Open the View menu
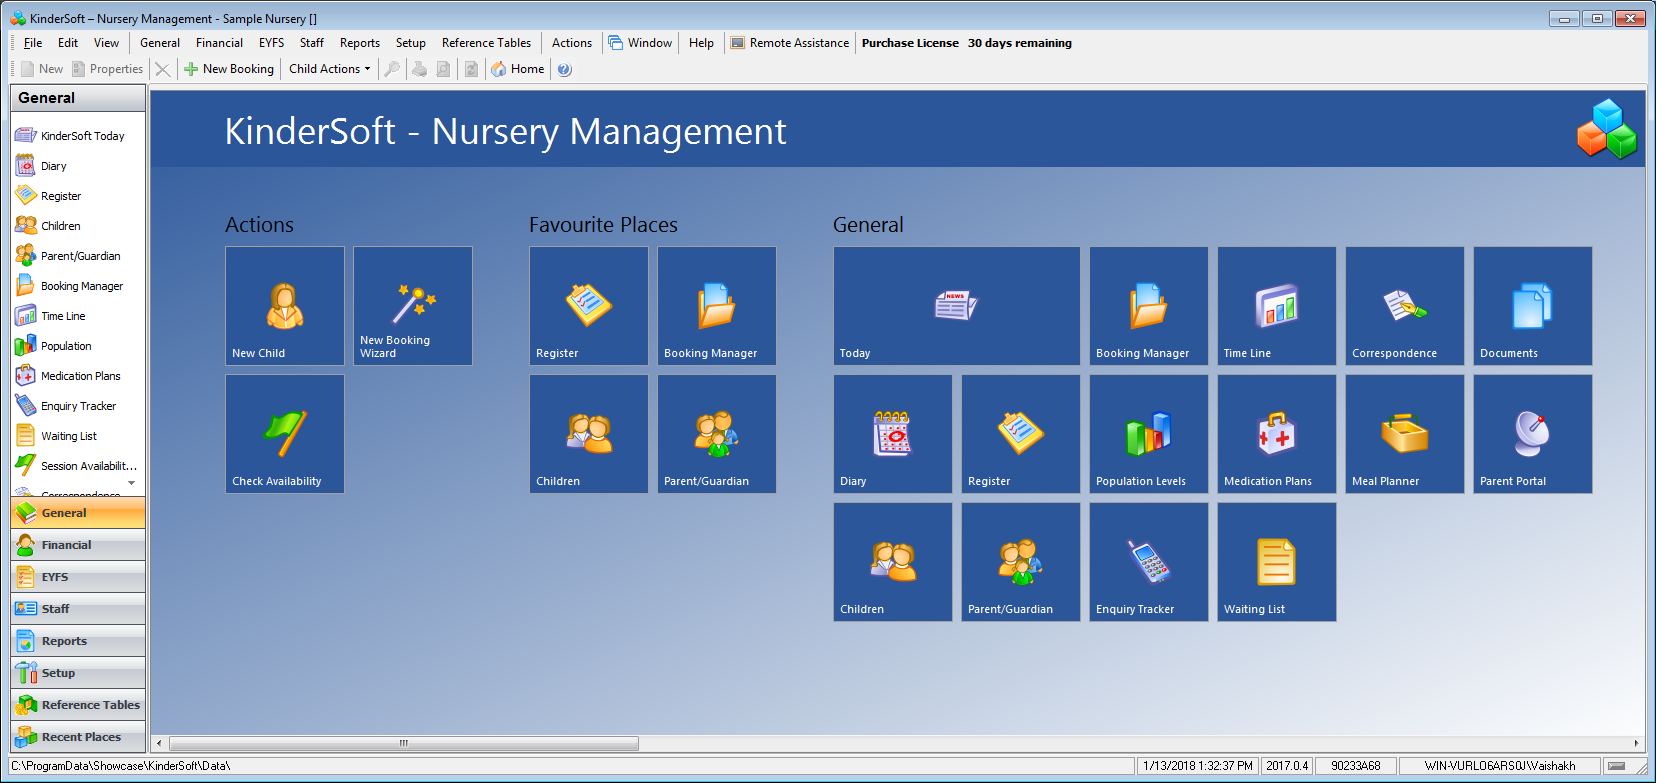Viewport: 1656px width, 783px height. tap(106, 43)
